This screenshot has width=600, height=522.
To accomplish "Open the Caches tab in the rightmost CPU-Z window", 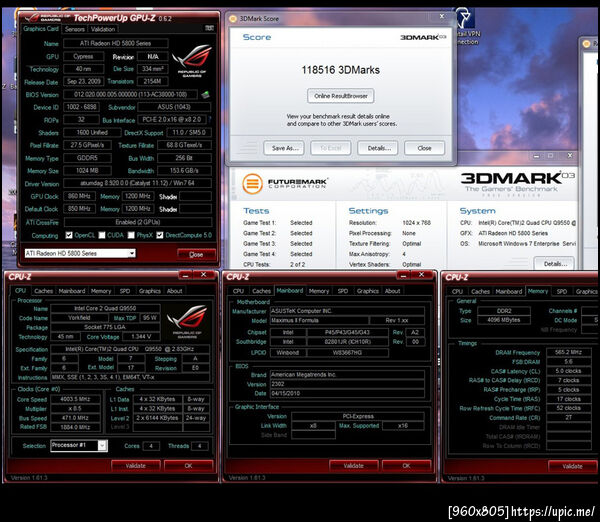I will [481, 292].
